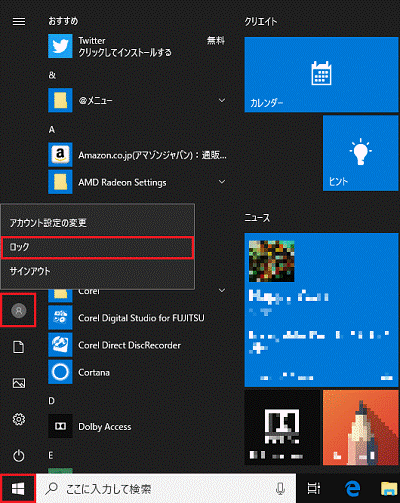The height and width of the screenshot is (503, 400).
Task: Open Task View on taskbar
Action: [313, 489]
